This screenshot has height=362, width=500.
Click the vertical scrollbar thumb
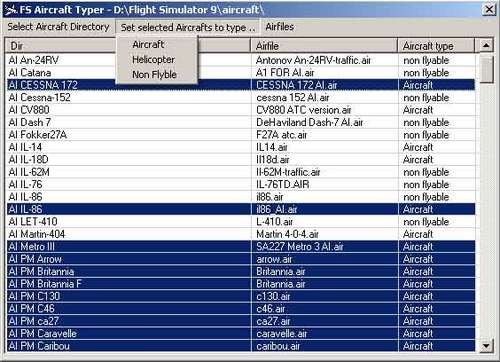[x=486, y=69]
